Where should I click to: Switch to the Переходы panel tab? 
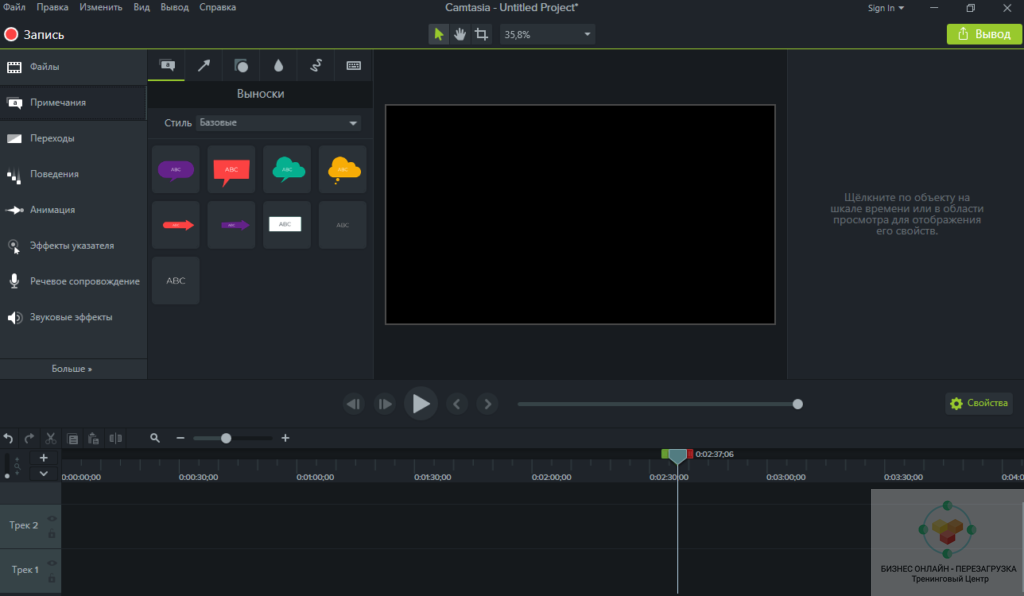[x=52, y=138]
